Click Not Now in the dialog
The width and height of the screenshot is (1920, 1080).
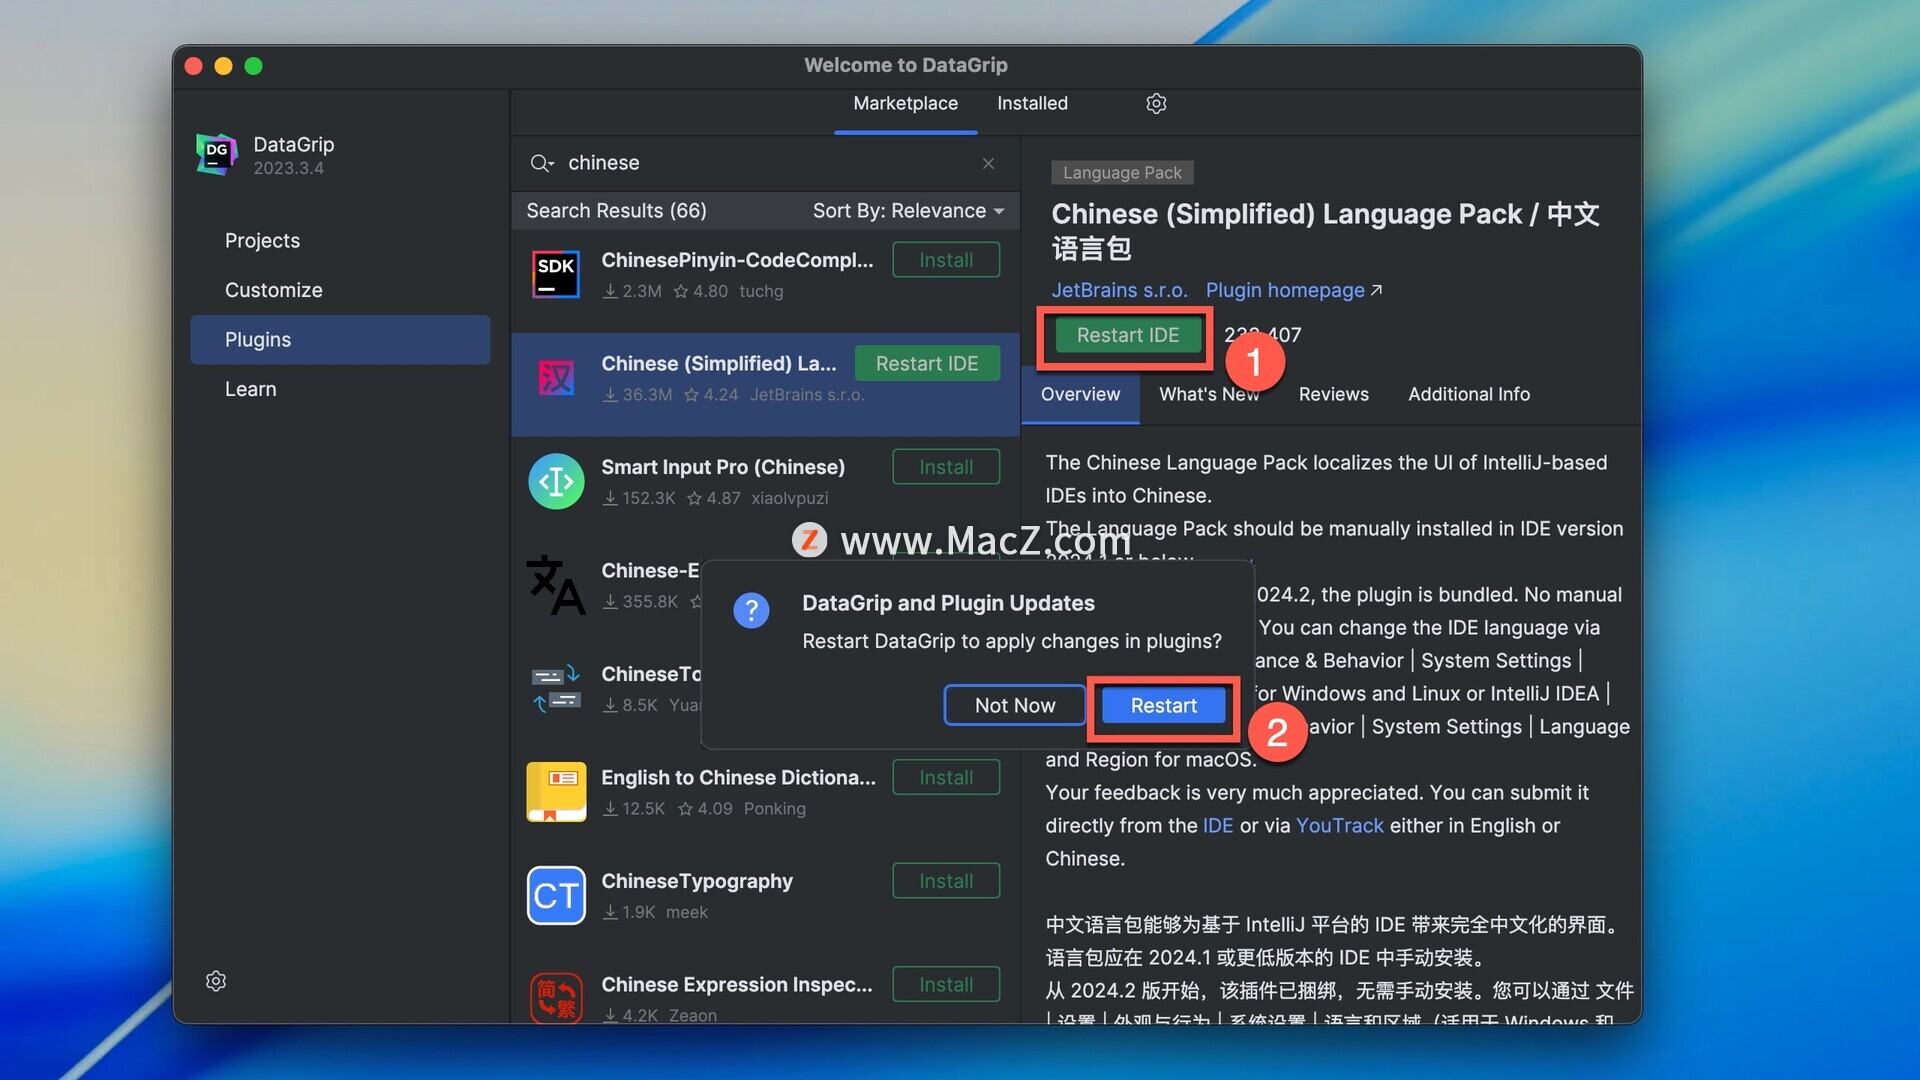1014,706
